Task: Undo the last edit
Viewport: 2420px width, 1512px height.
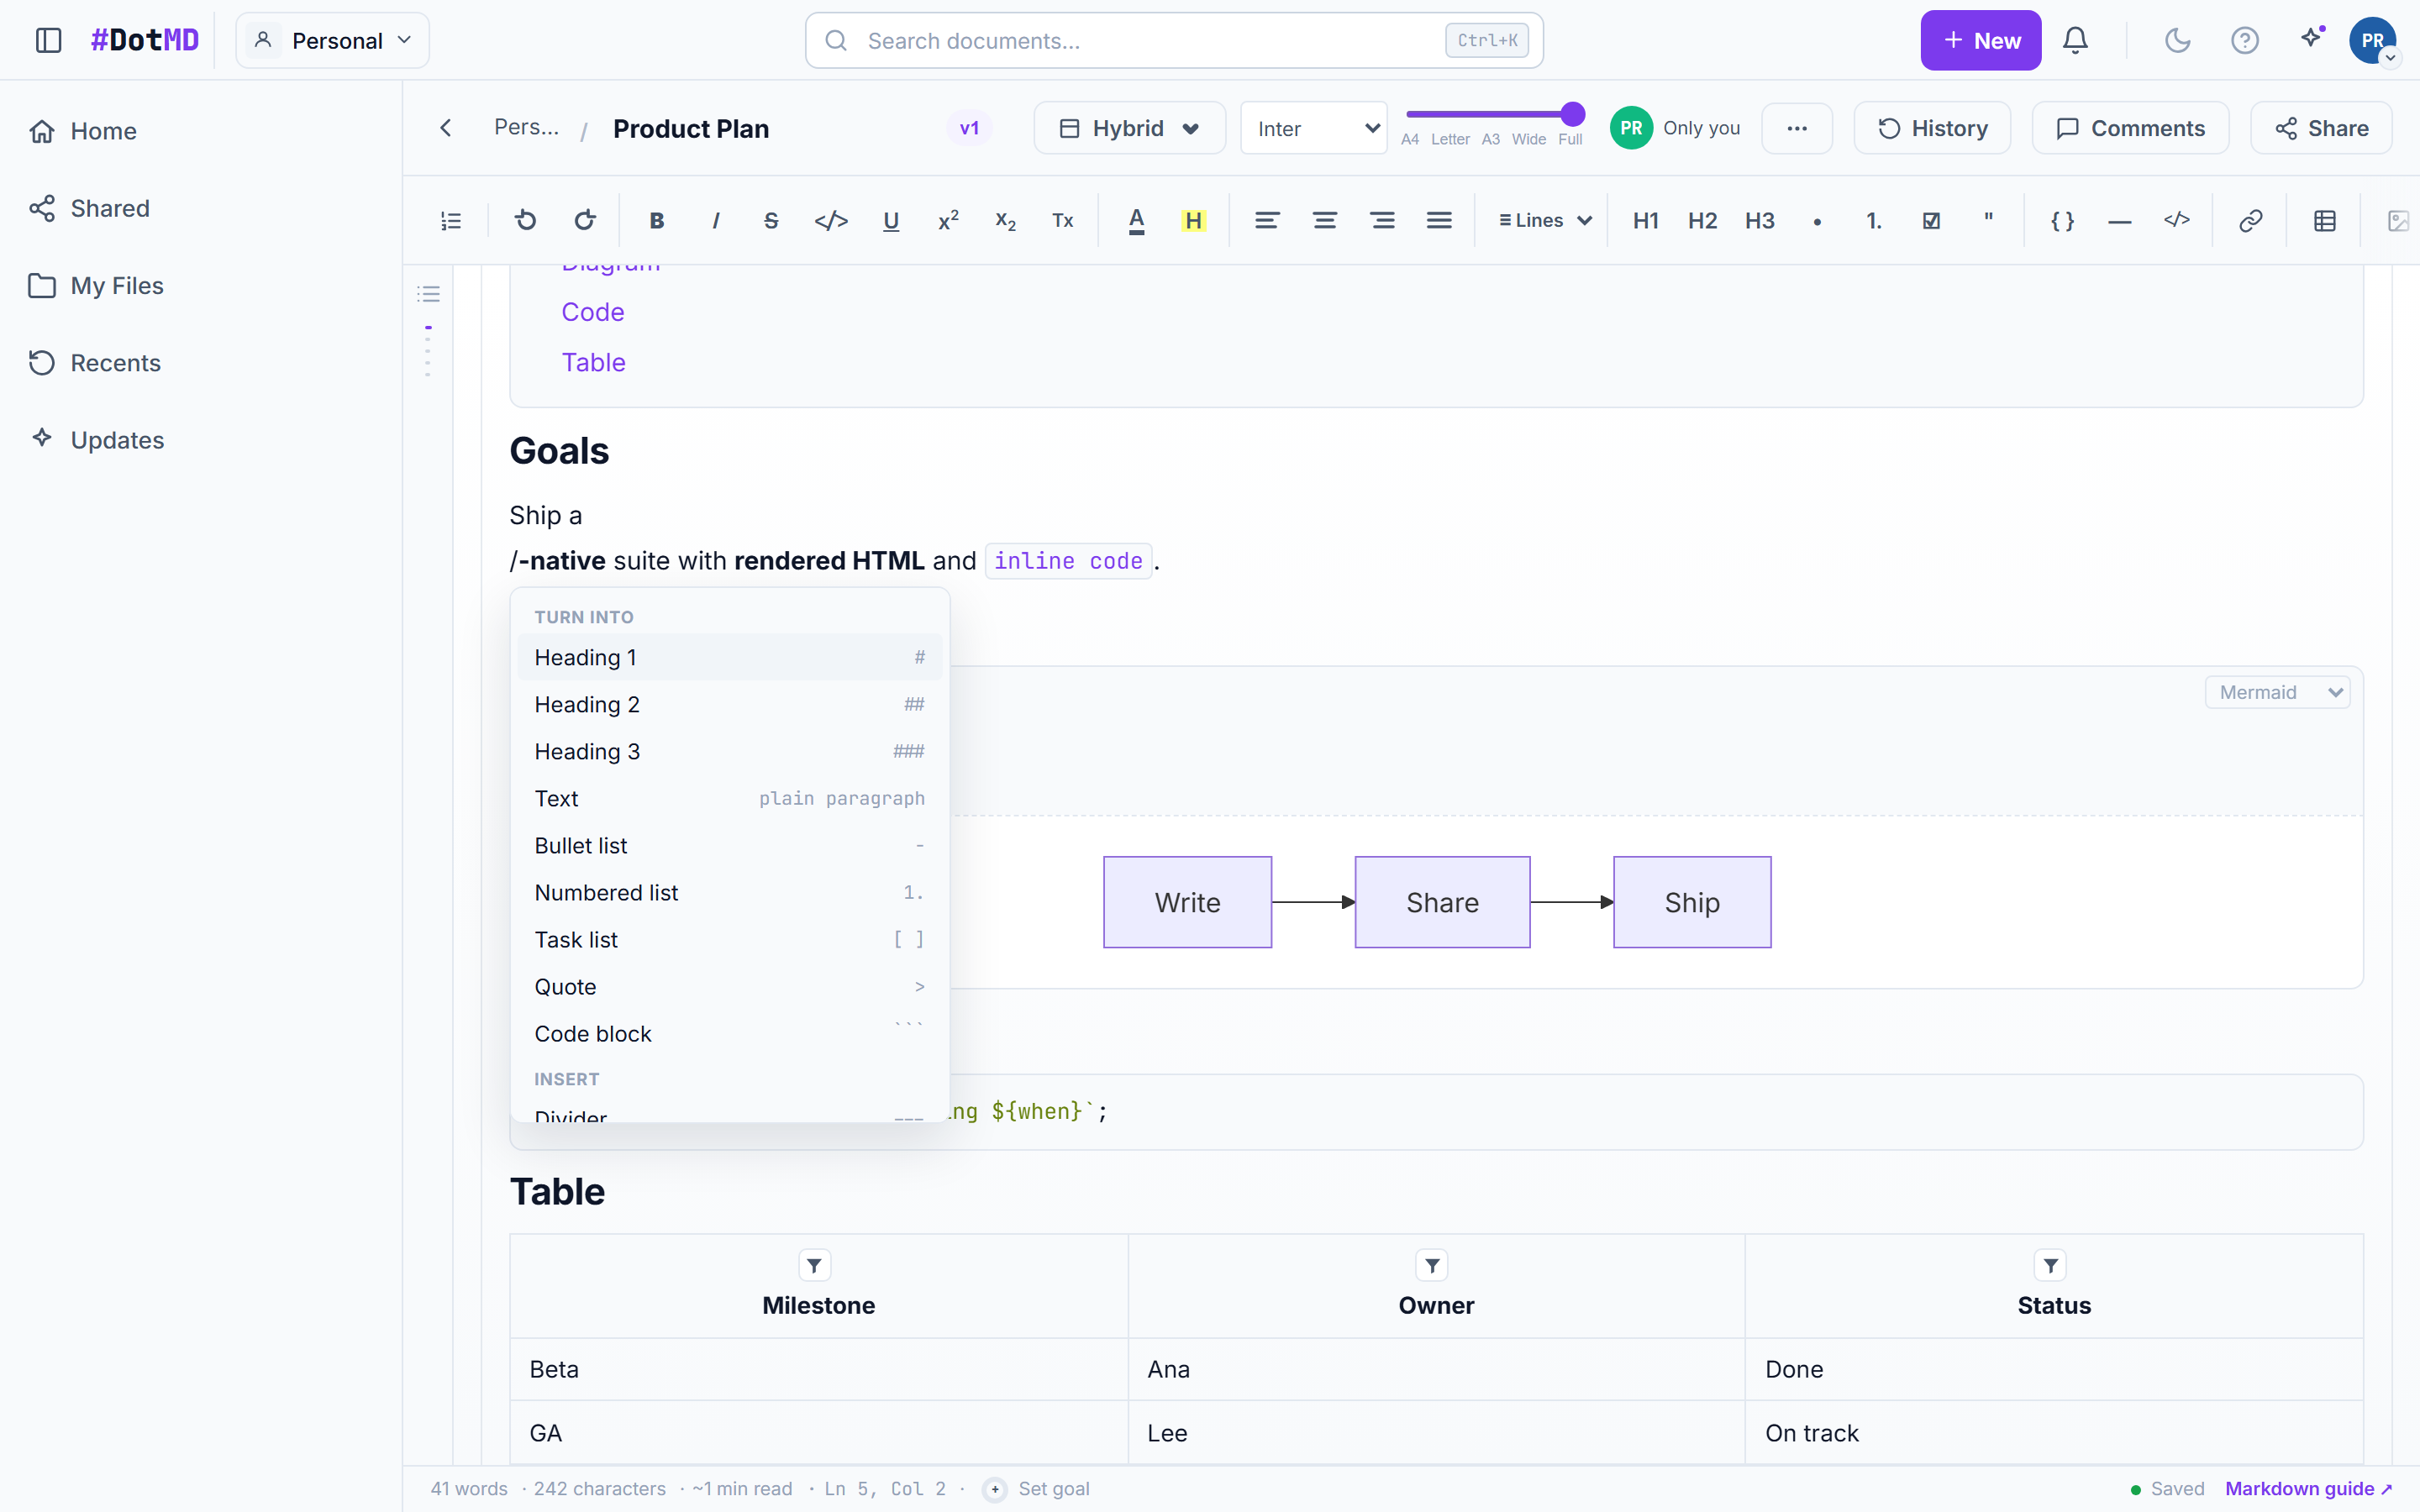Action: tap(525, 220)
